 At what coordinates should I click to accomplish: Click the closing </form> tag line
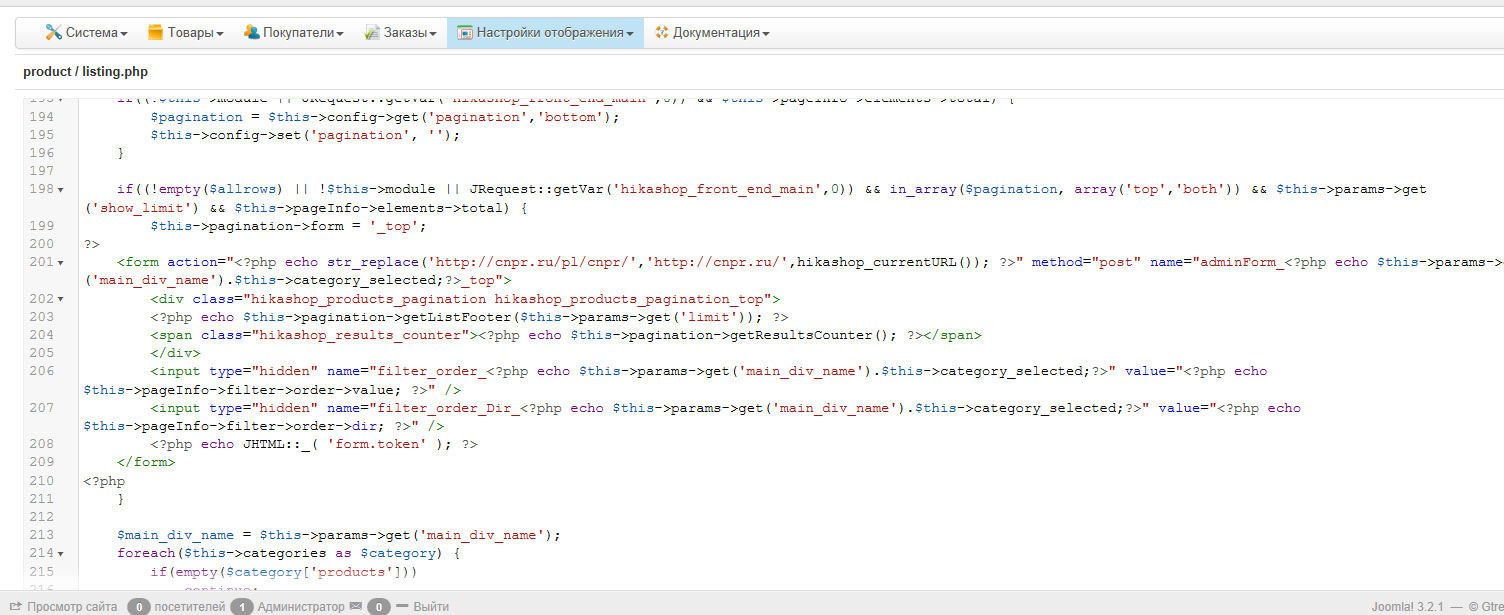[x=146, y=462]
